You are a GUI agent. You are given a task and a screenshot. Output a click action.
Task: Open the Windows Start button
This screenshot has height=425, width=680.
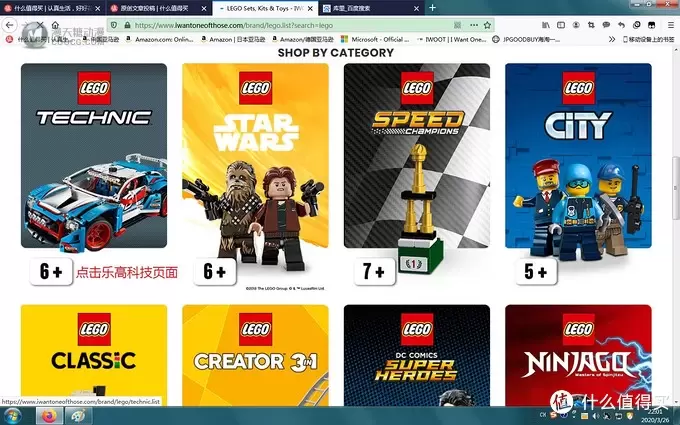(13, 416)
